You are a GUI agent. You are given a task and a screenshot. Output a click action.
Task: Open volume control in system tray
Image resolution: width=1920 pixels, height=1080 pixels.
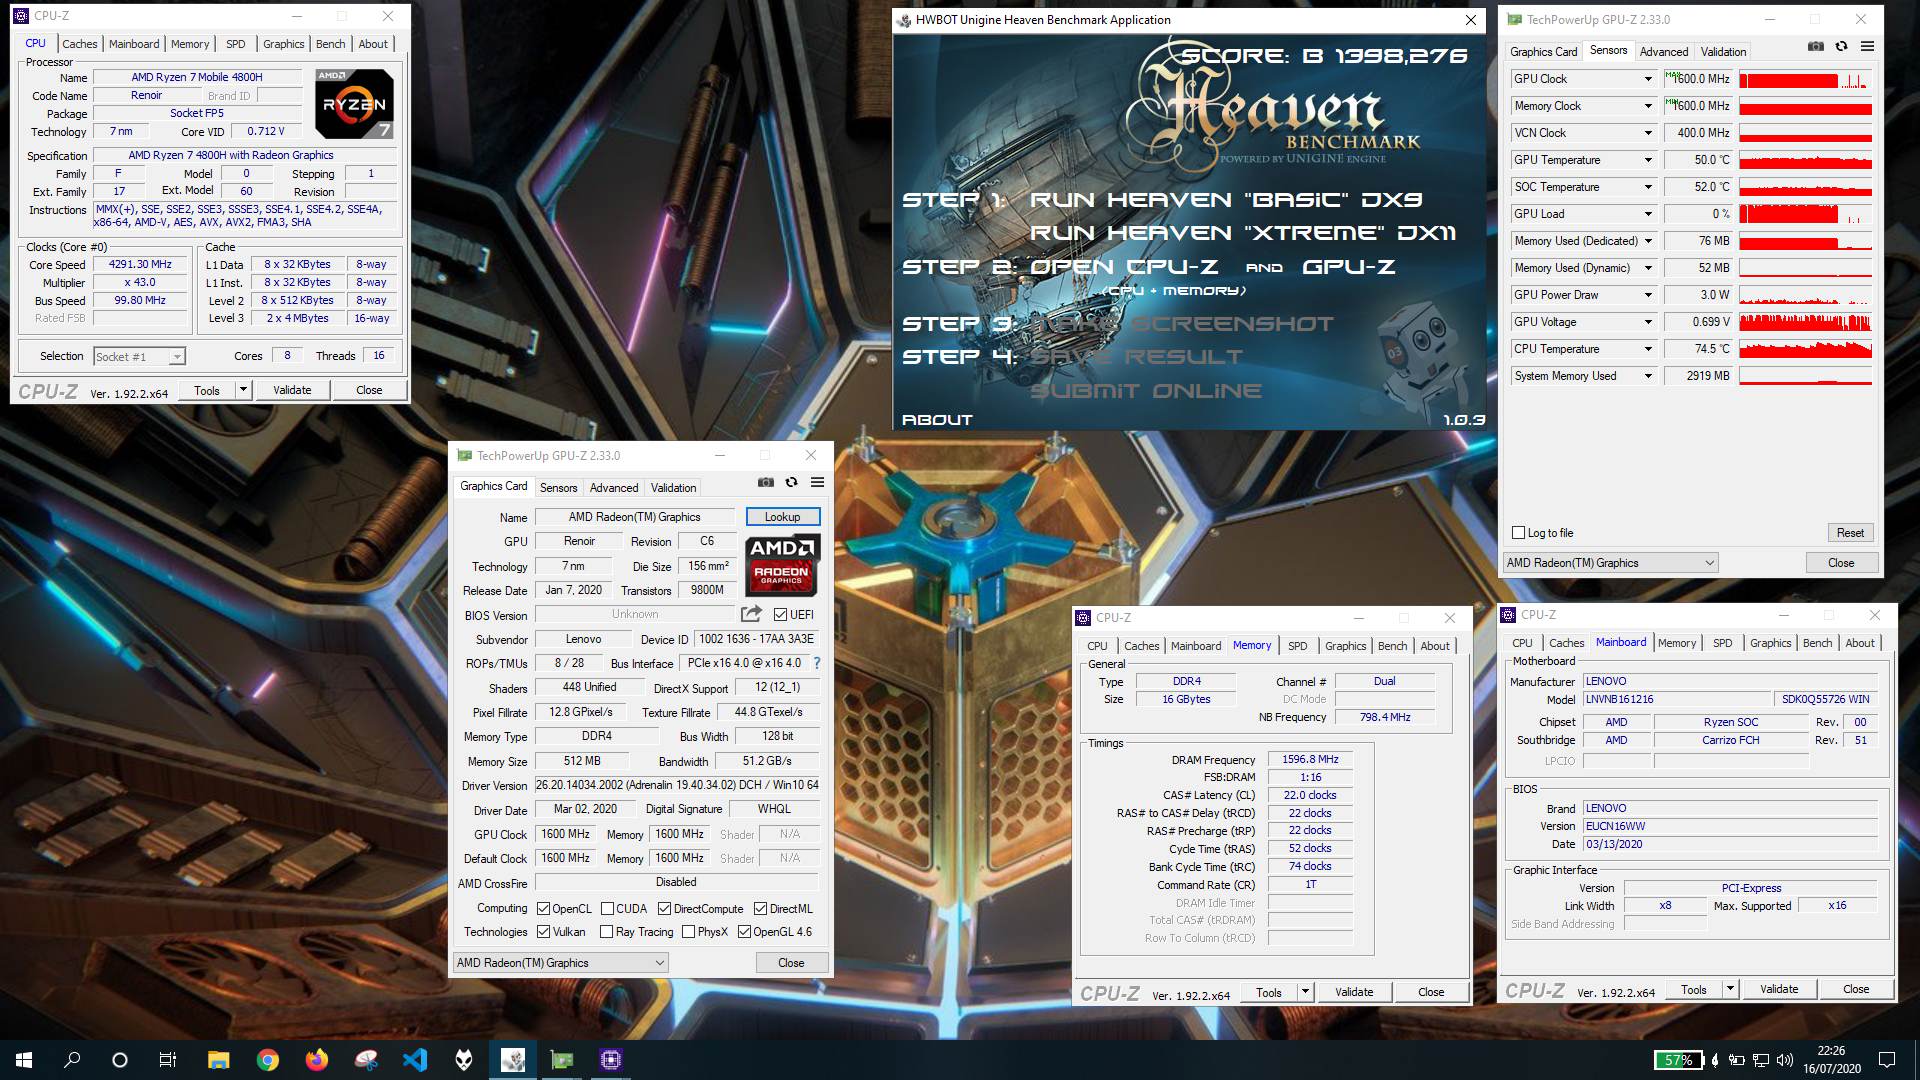click(x=1783, y=1060)
